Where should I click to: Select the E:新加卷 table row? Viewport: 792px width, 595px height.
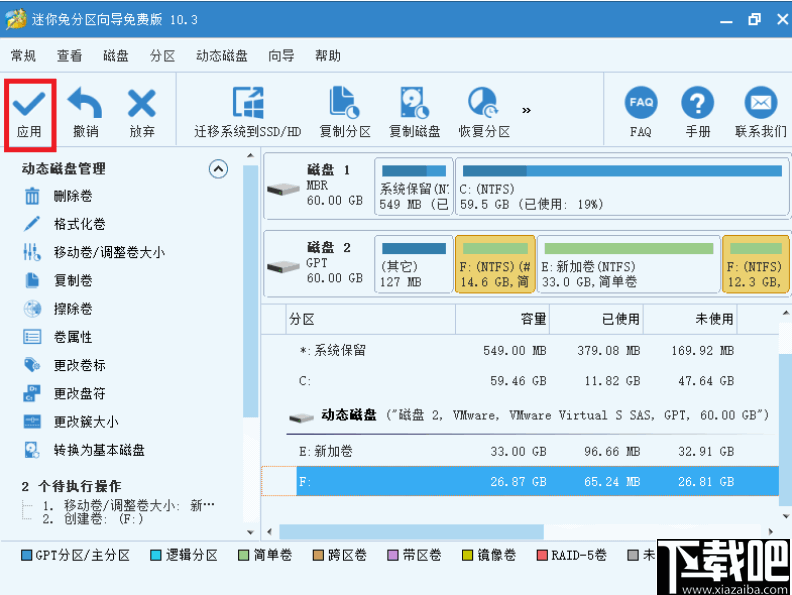coord(520,452)
